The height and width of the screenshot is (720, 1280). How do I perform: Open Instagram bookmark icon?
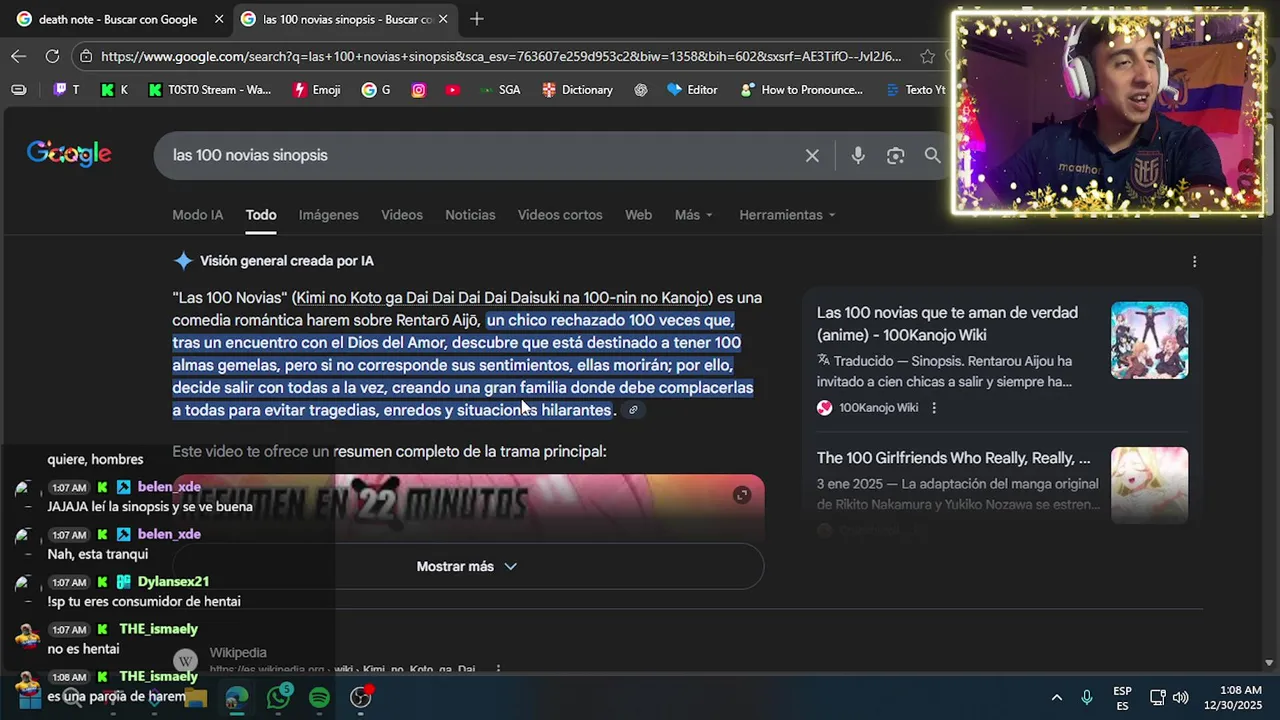(x=419, y=89)
